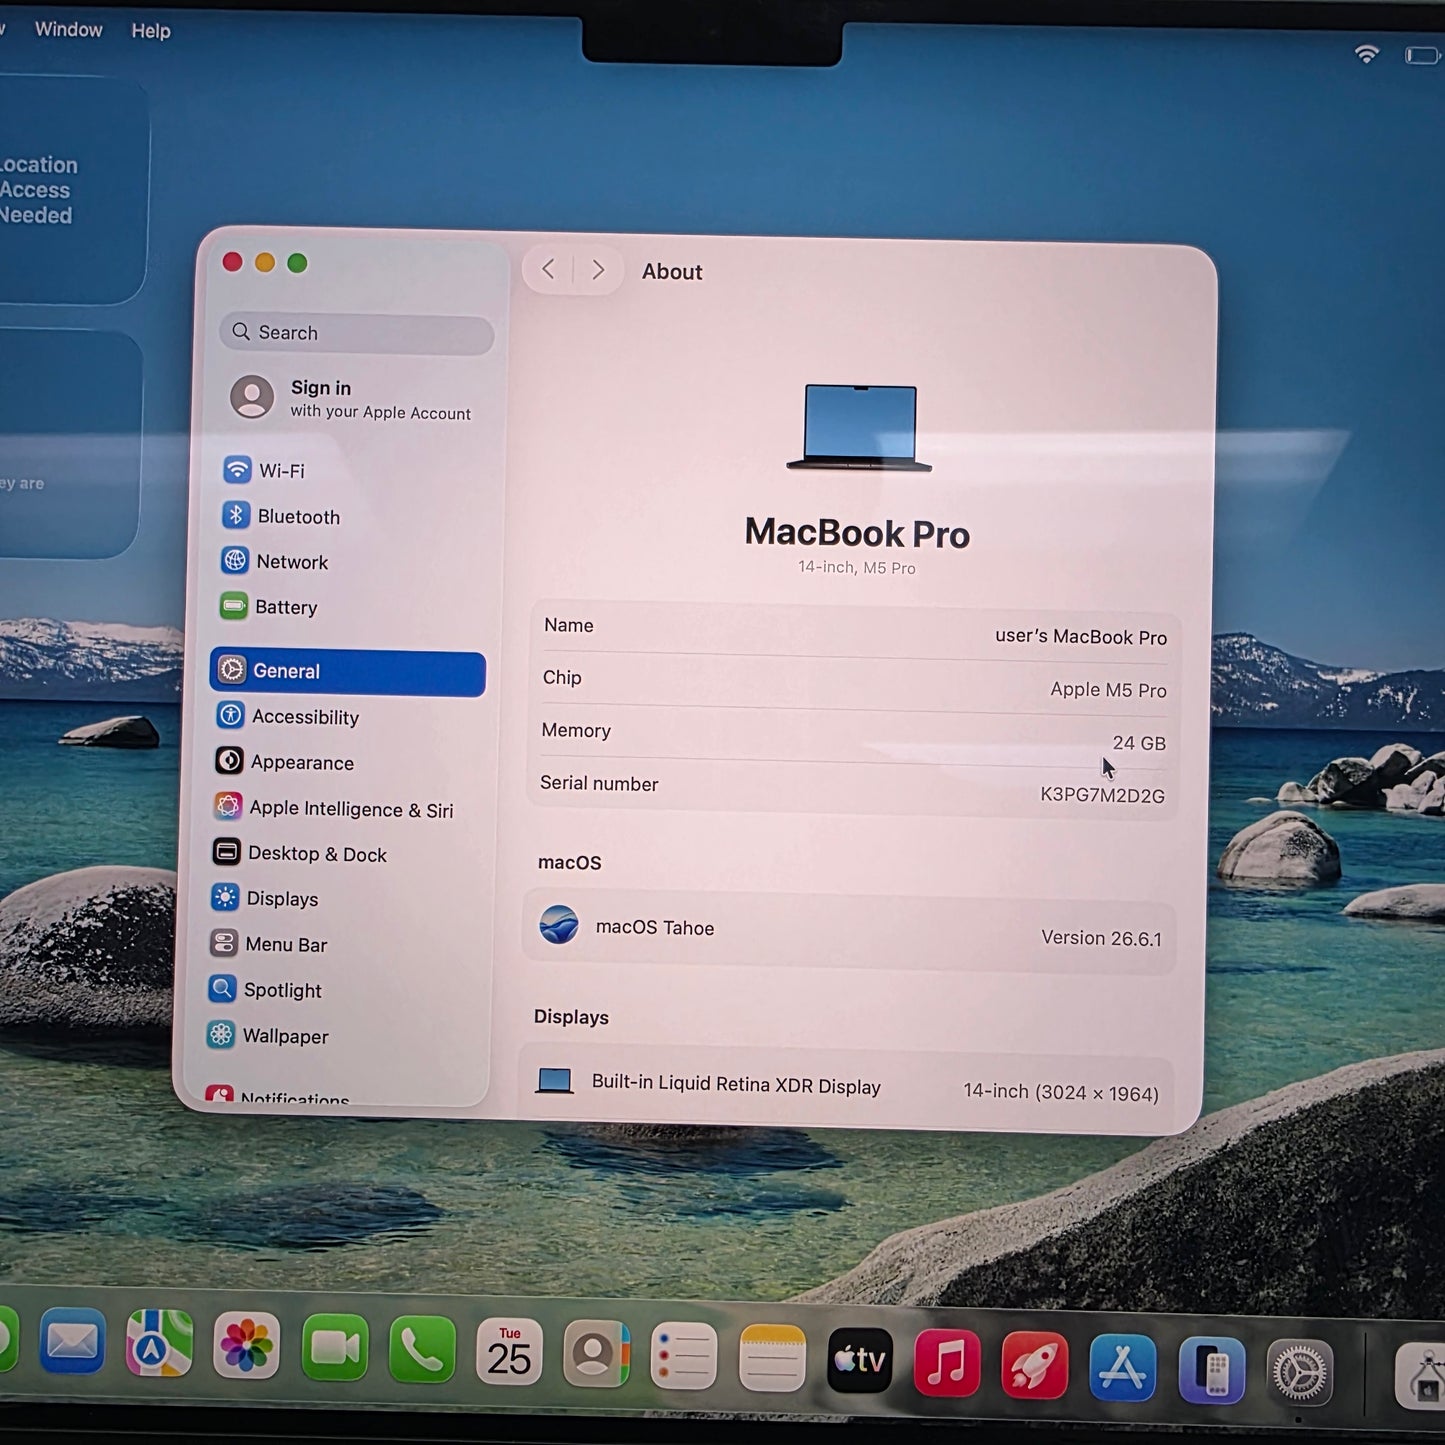The width and height of the screenshot is (1445, 1445).
Task: Launch Photos from the Dock
Action: pos(246,1346)
